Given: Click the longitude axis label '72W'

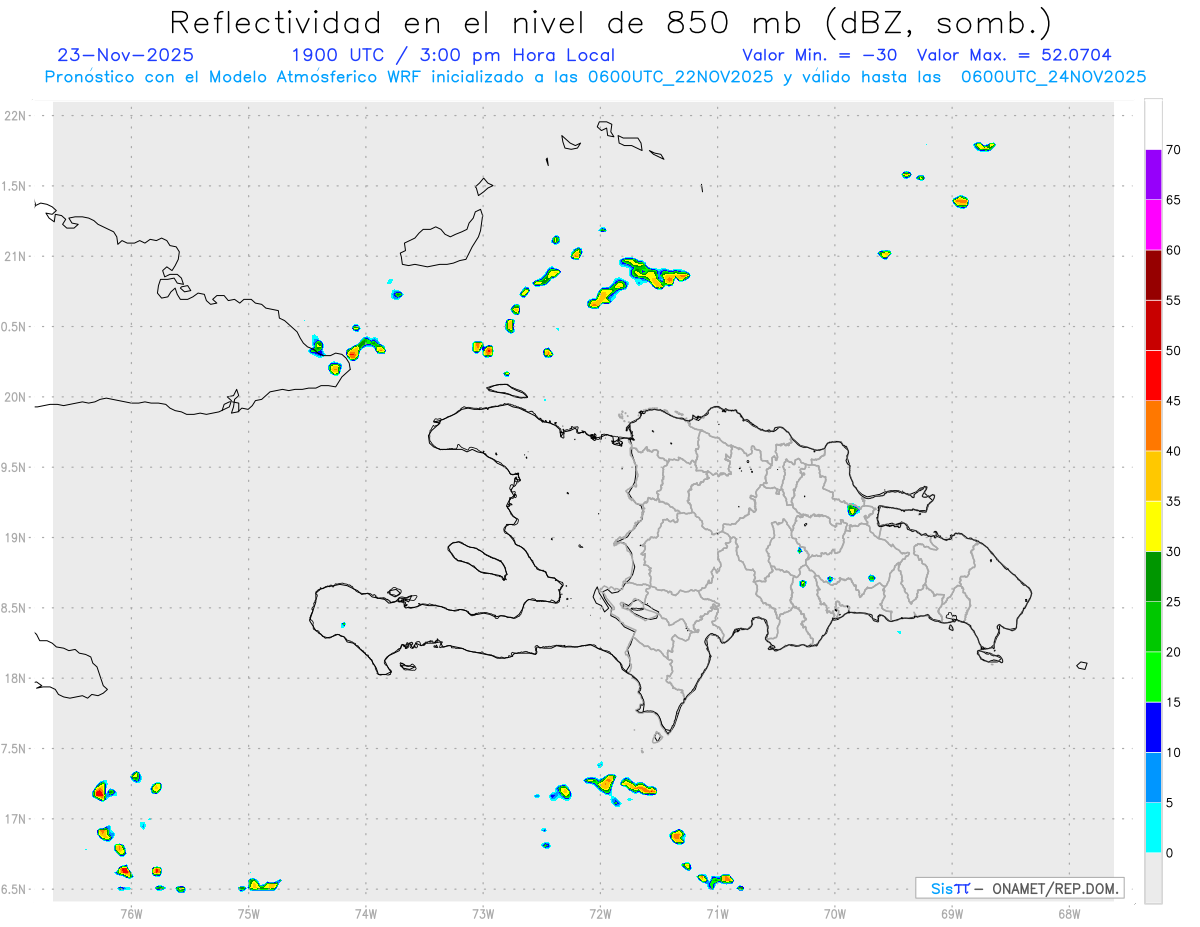Looking at the screenshot, I should tap(600, 912).
